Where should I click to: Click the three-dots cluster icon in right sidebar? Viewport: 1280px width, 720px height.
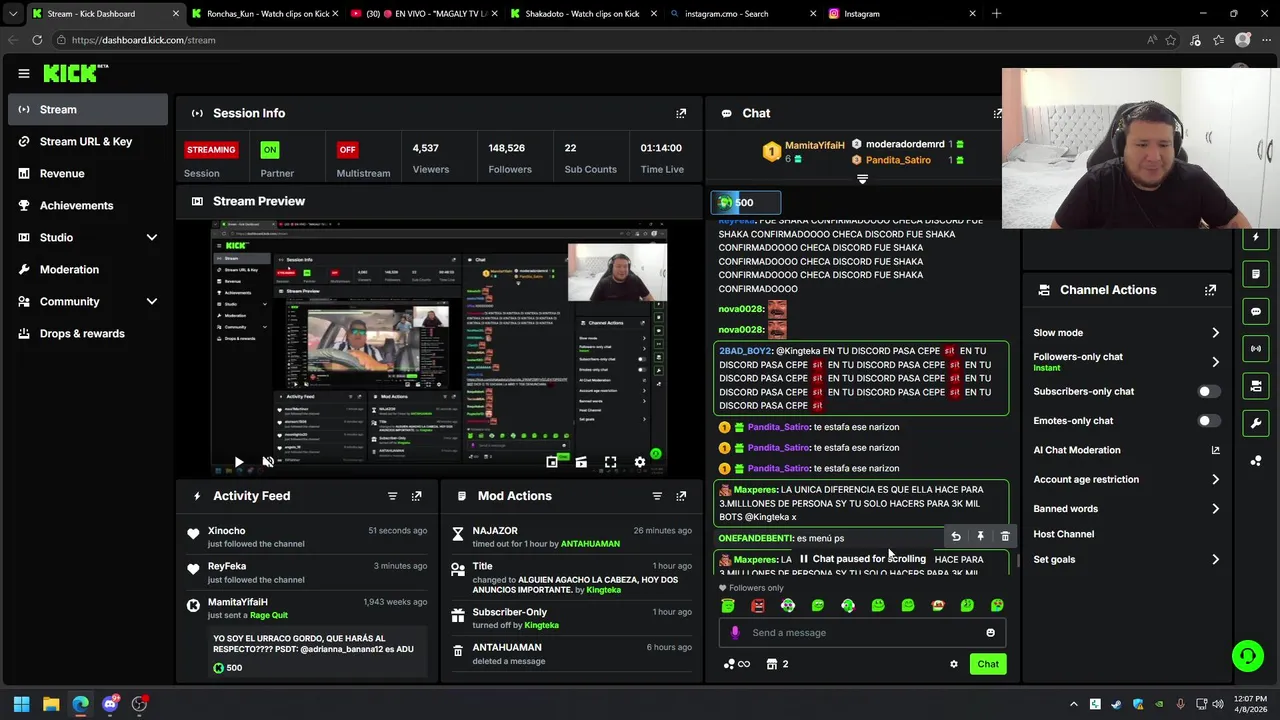[x=1256, y=460]
